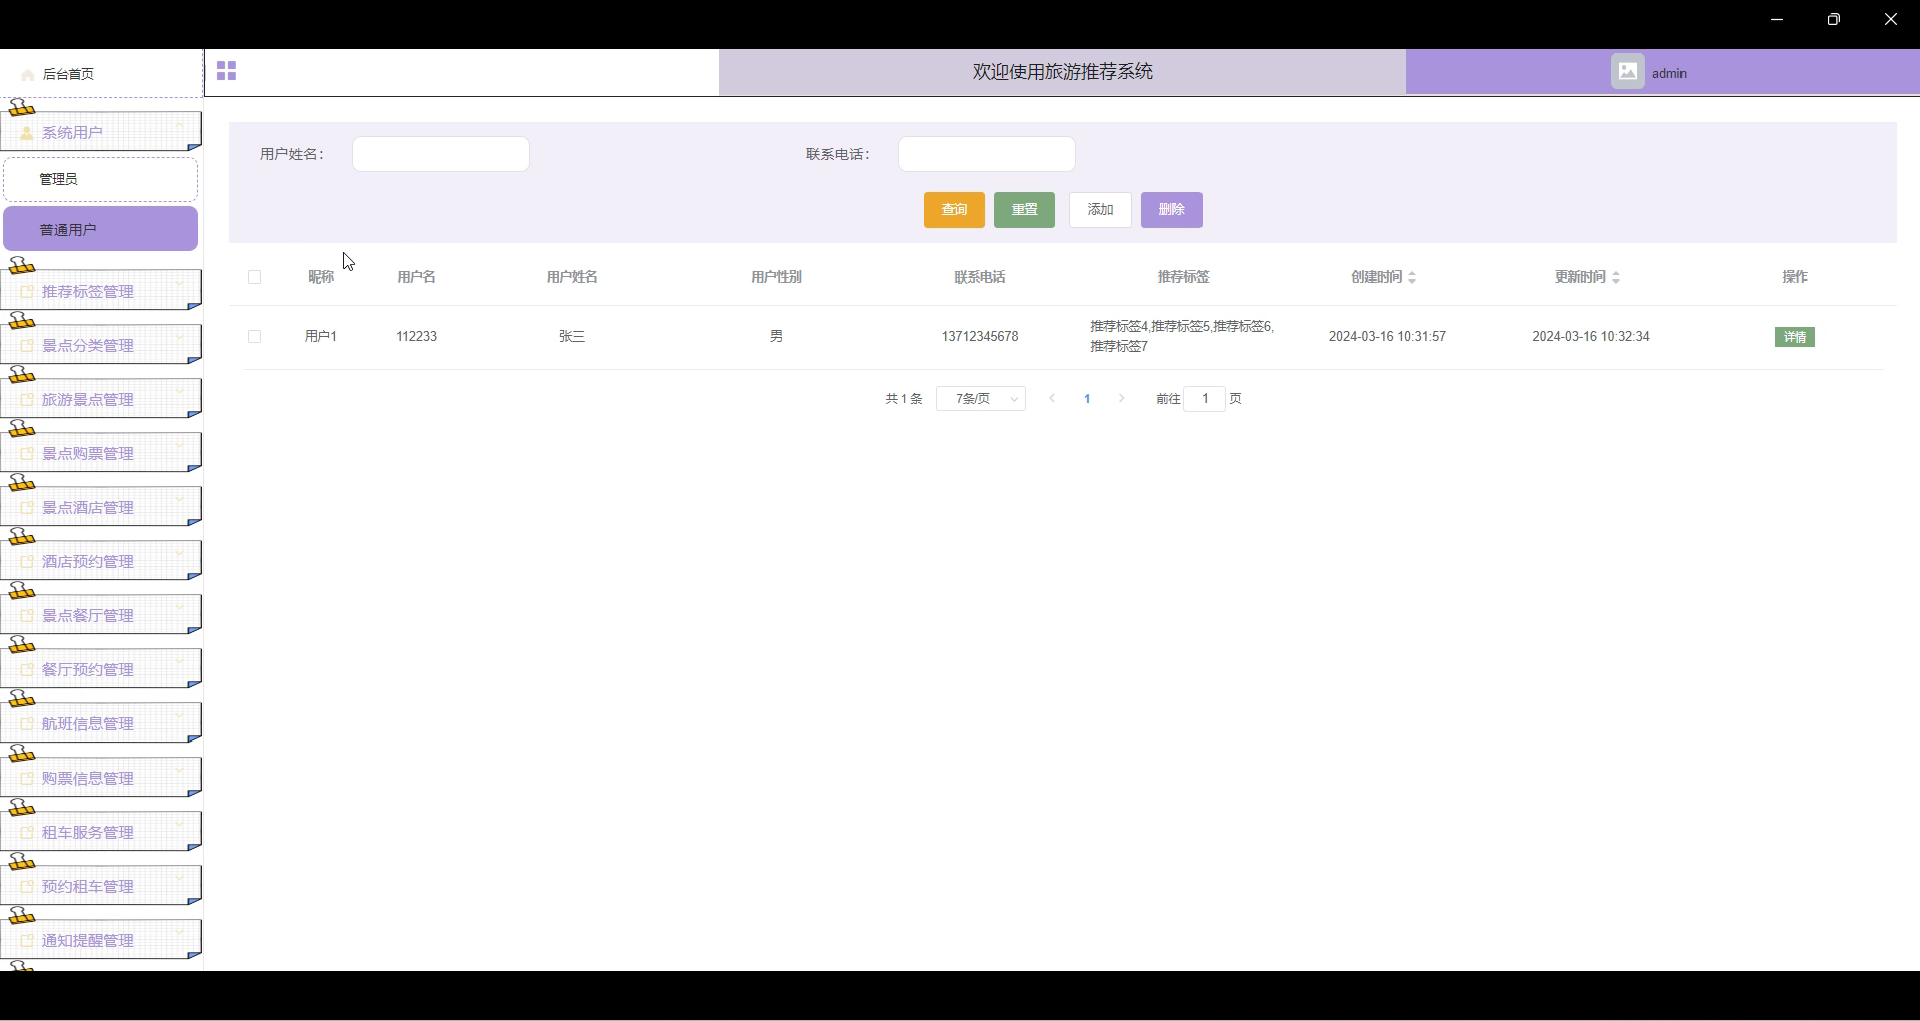Sort by 更新时间 using its sort arrows
The width and height of the screenshot is (1920, 1021).
1616,278
